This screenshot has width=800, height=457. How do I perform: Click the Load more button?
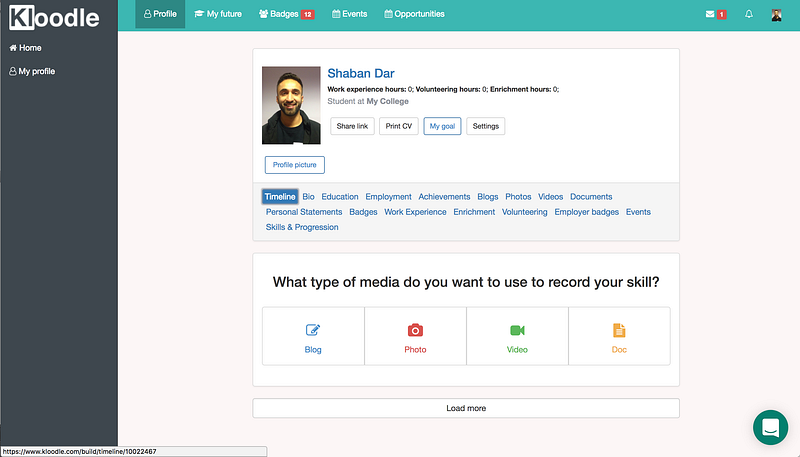[x=466, y=408]
